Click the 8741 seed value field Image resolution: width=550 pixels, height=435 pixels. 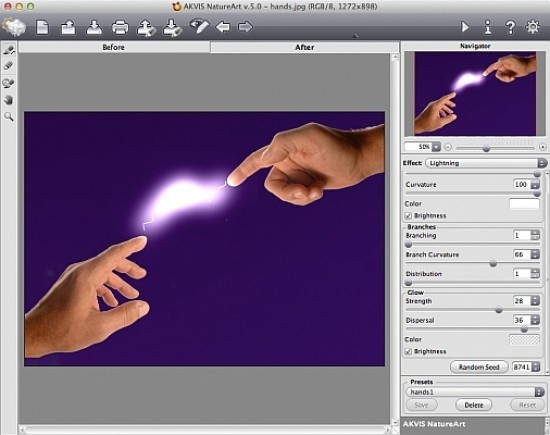tap(522, 367)
